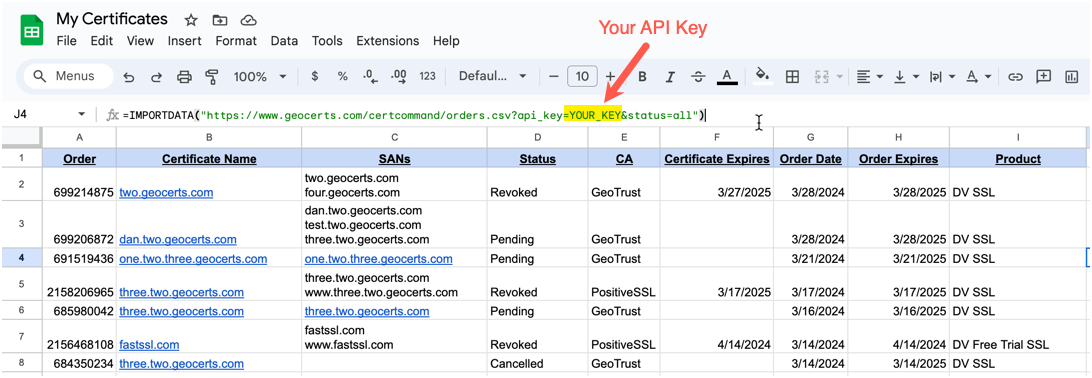
Task: Select row 4 header
Action: point(21,258)
